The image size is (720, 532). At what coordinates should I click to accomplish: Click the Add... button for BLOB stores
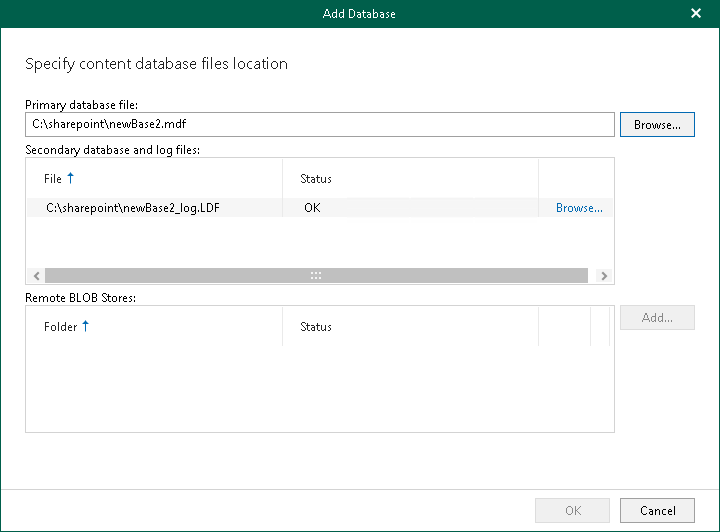657,318
